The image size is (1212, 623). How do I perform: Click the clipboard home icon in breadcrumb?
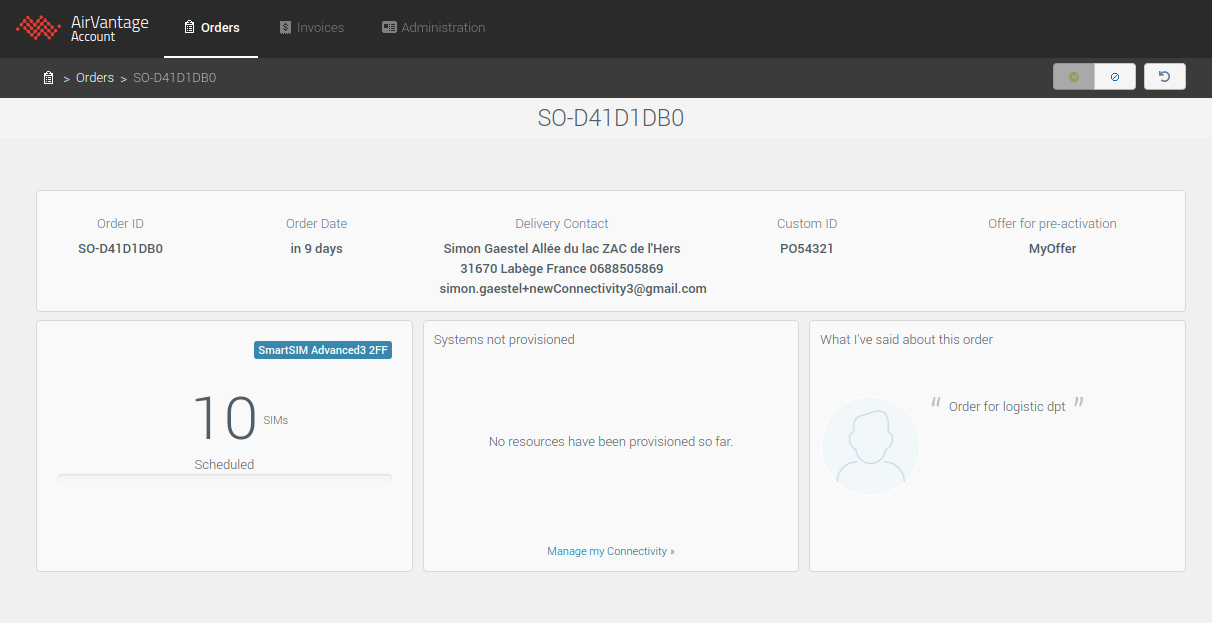48,78
